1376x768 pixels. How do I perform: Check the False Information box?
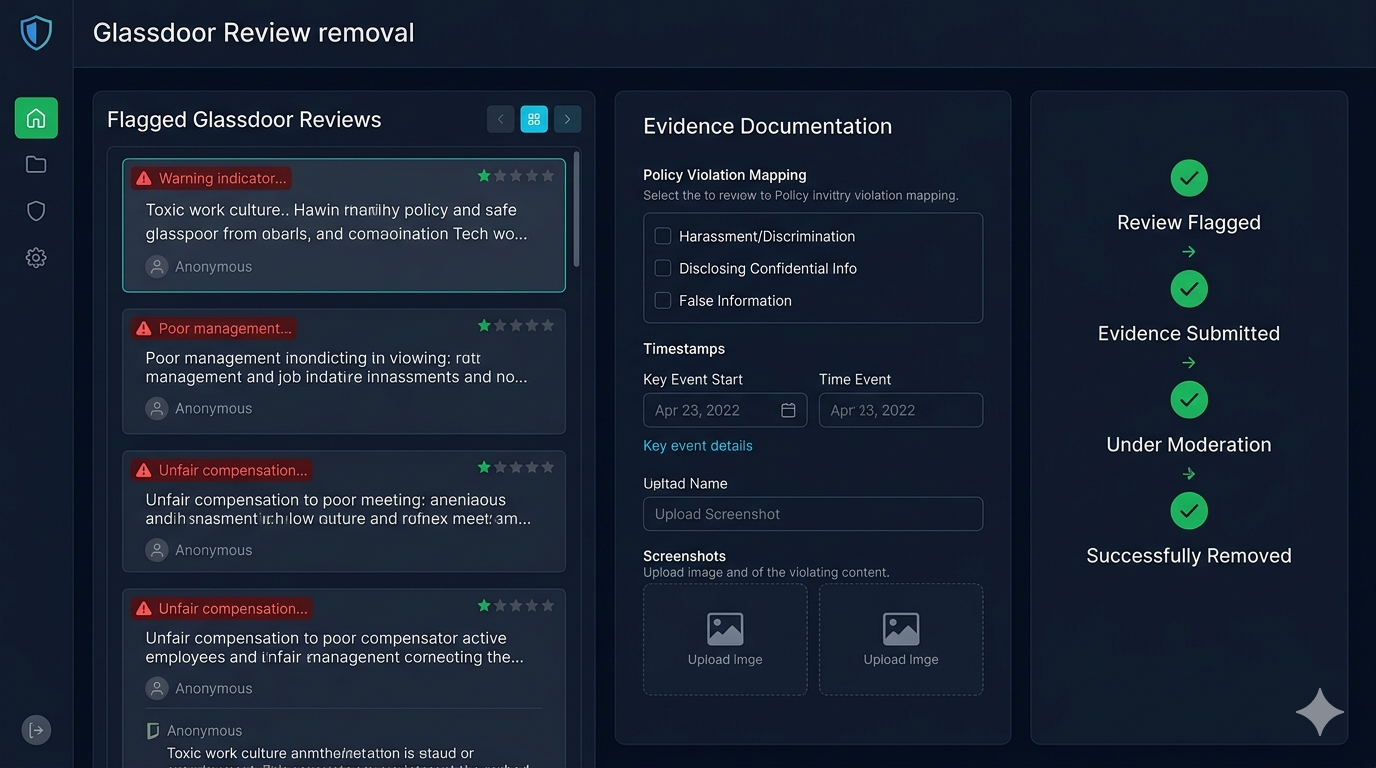pyautogui.click(x=662, y=300)
